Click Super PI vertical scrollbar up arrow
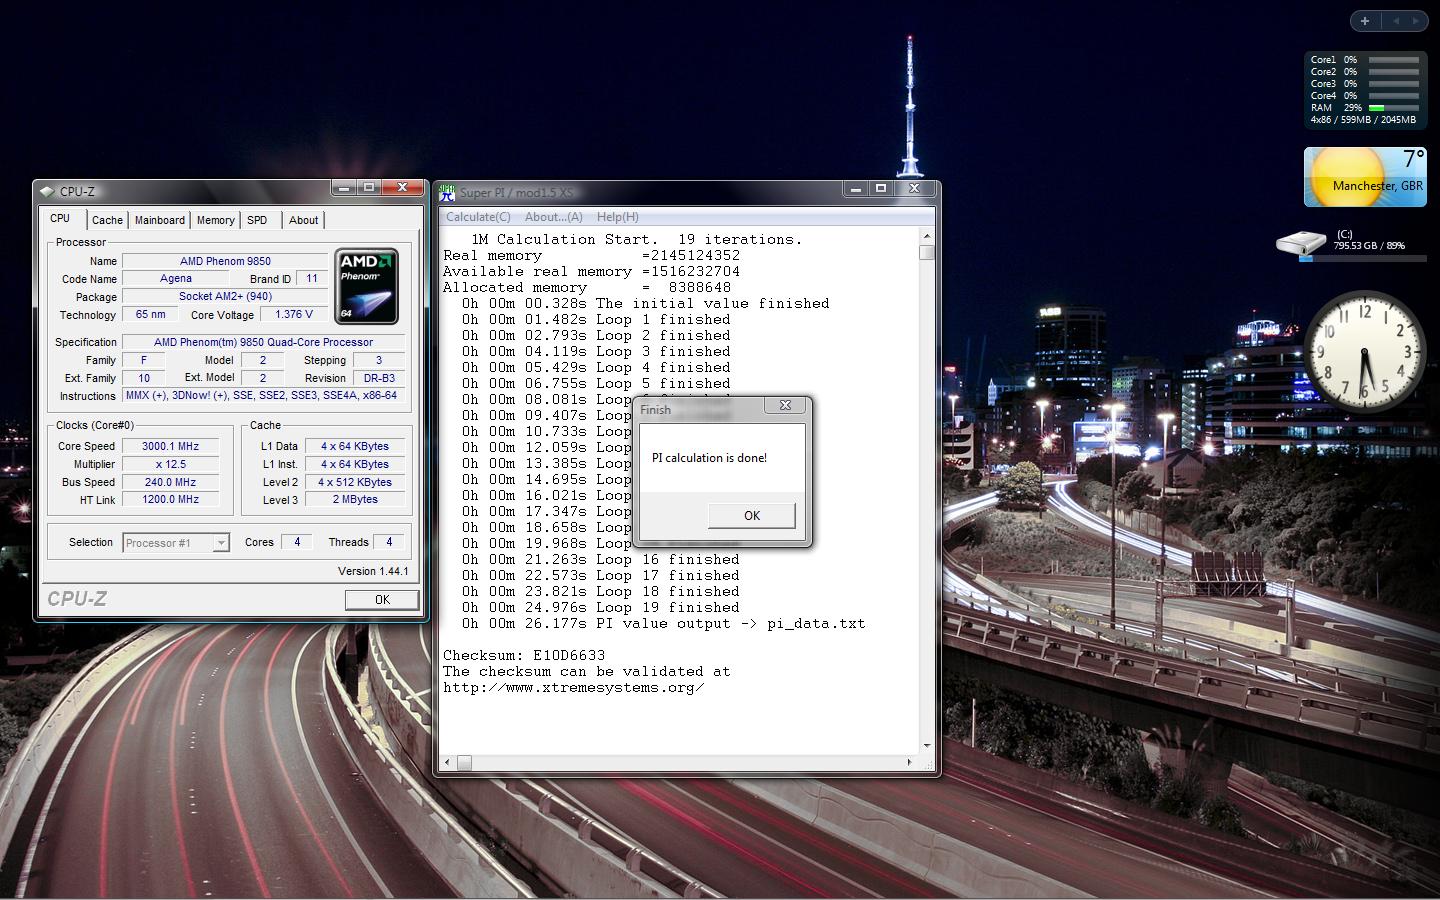This screenshot has width=1440, height=900. click(927, 237)
